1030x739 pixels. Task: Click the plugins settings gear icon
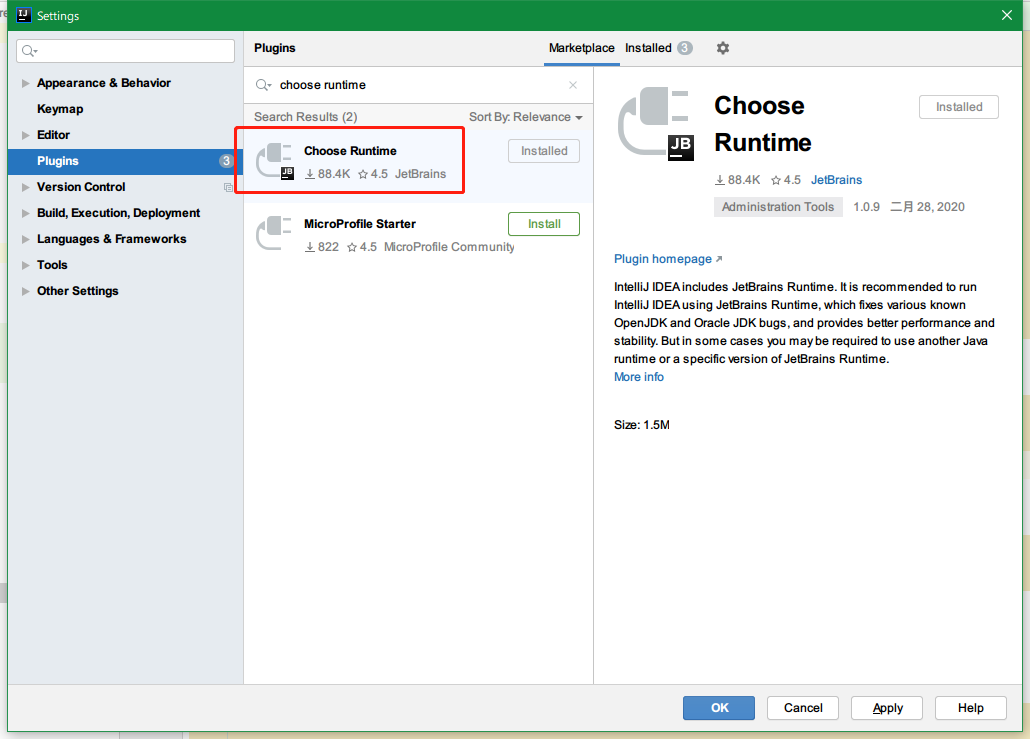(723, 48)
